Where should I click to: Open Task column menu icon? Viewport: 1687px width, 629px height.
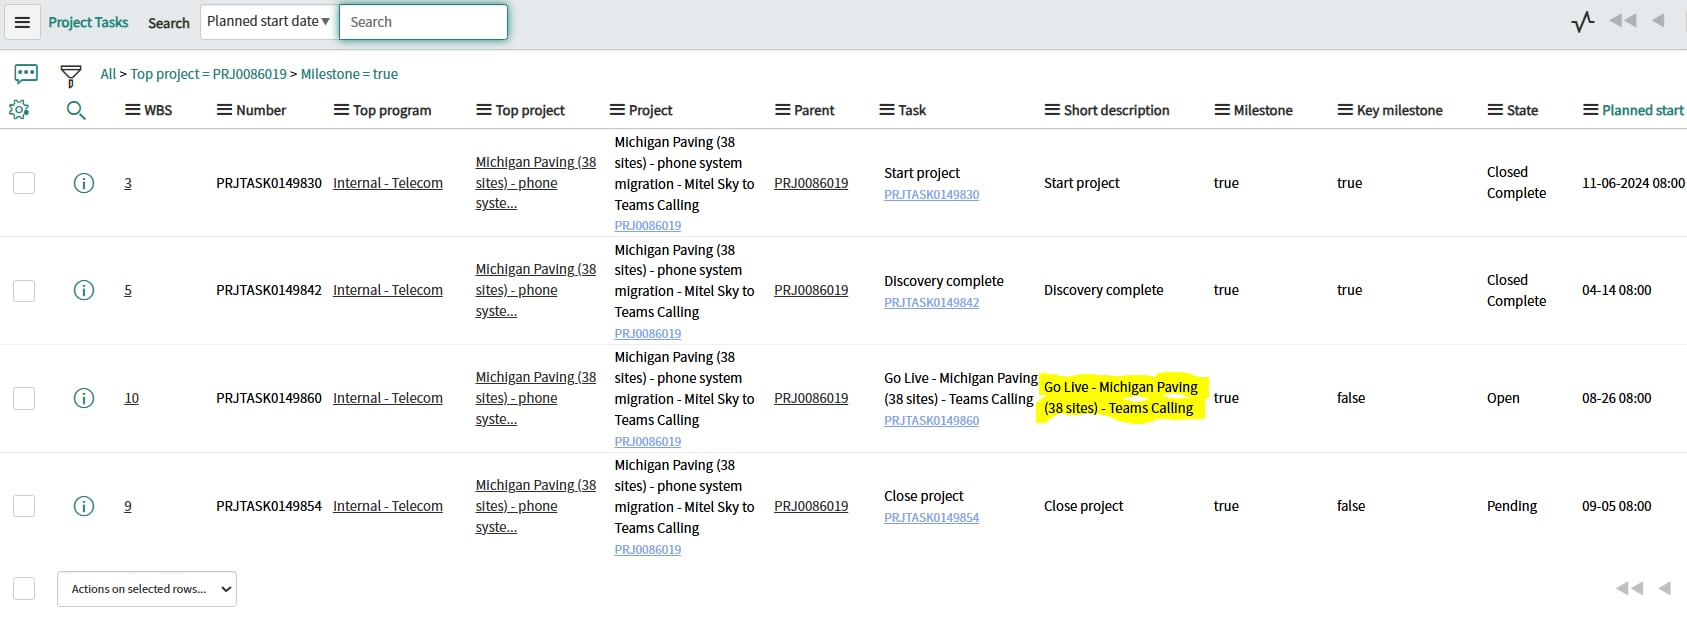click(886, 110)
